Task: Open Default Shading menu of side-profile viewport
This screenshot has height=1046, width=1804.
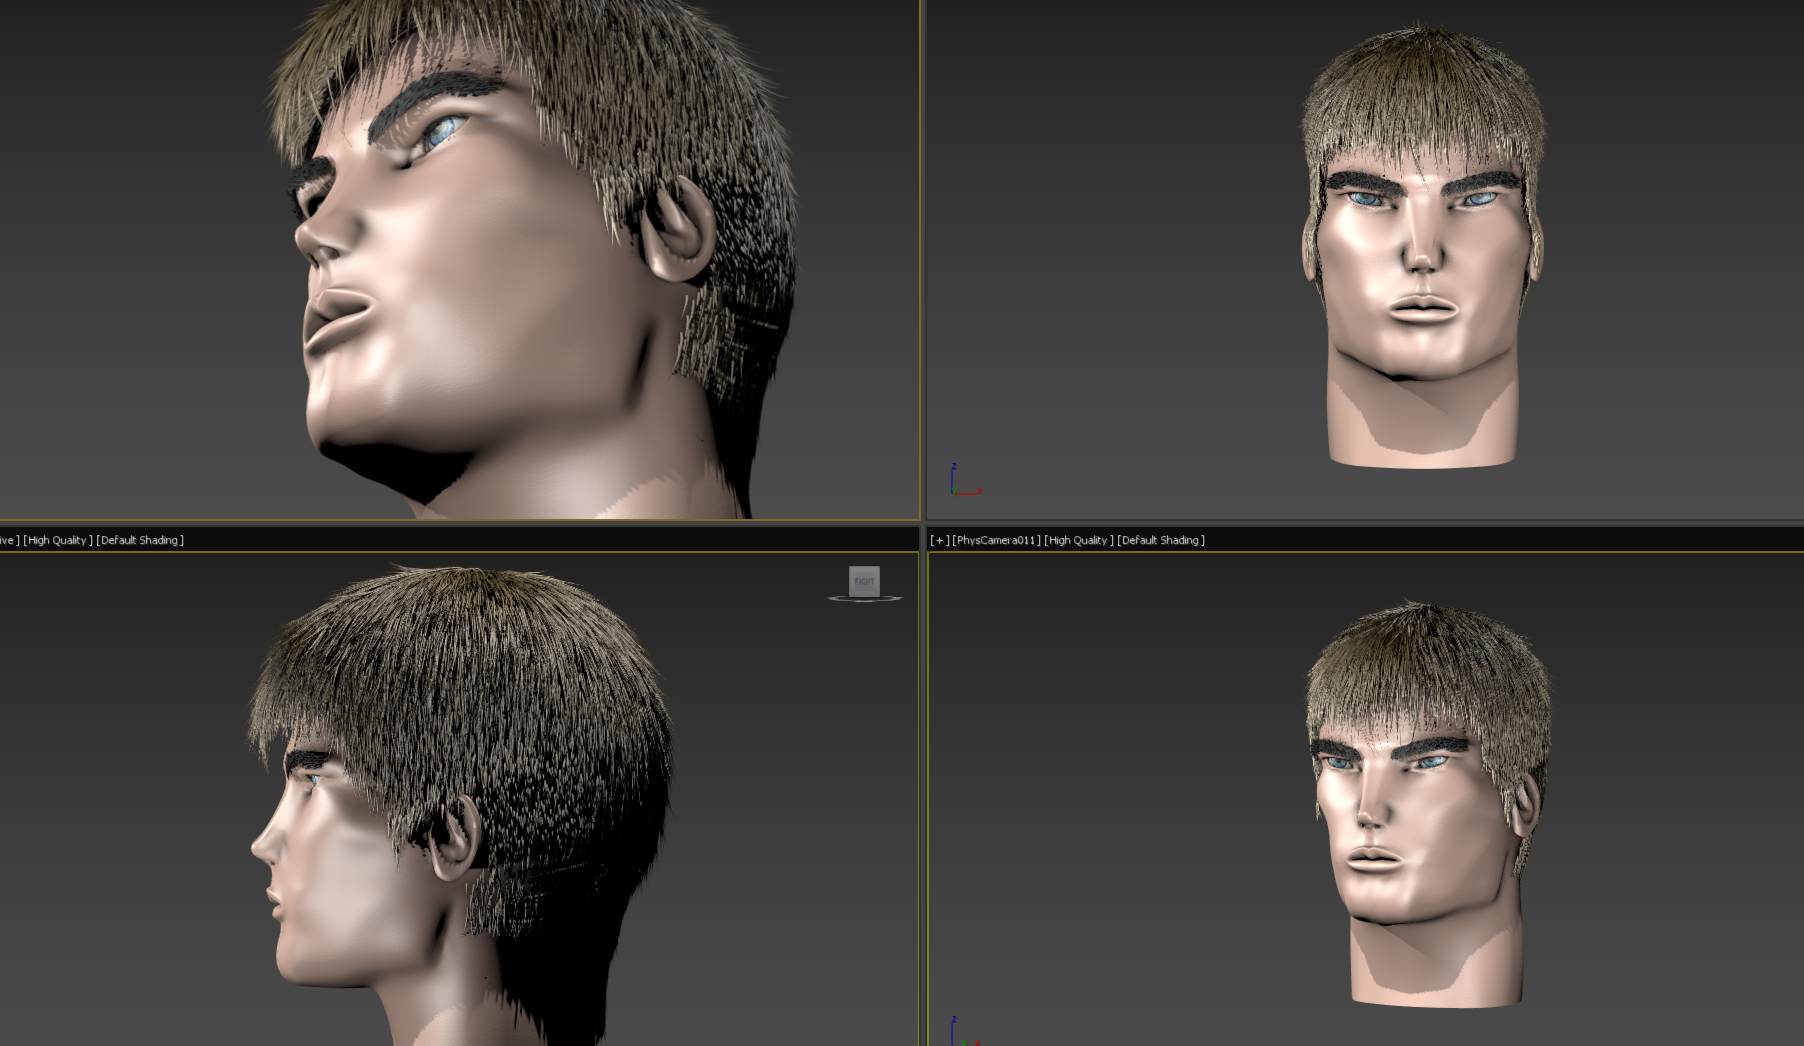Action: [140, 540]
